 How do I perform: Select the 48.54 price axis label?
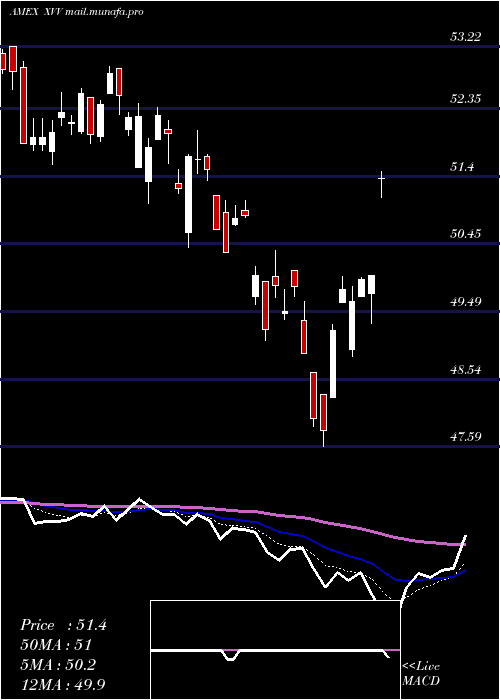[466, 370]
